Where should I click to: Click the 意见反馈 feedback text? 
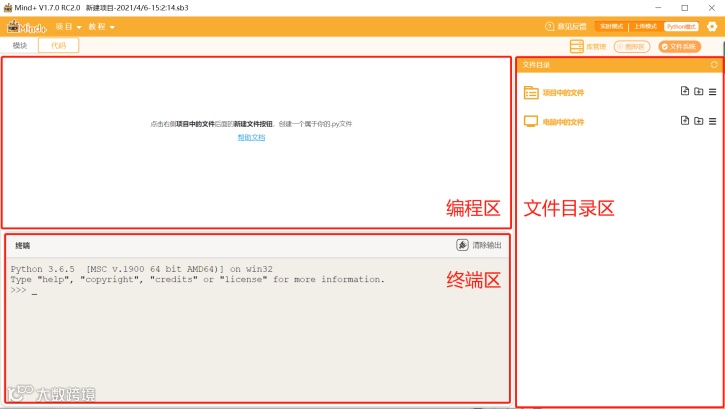tap(571, 26)
